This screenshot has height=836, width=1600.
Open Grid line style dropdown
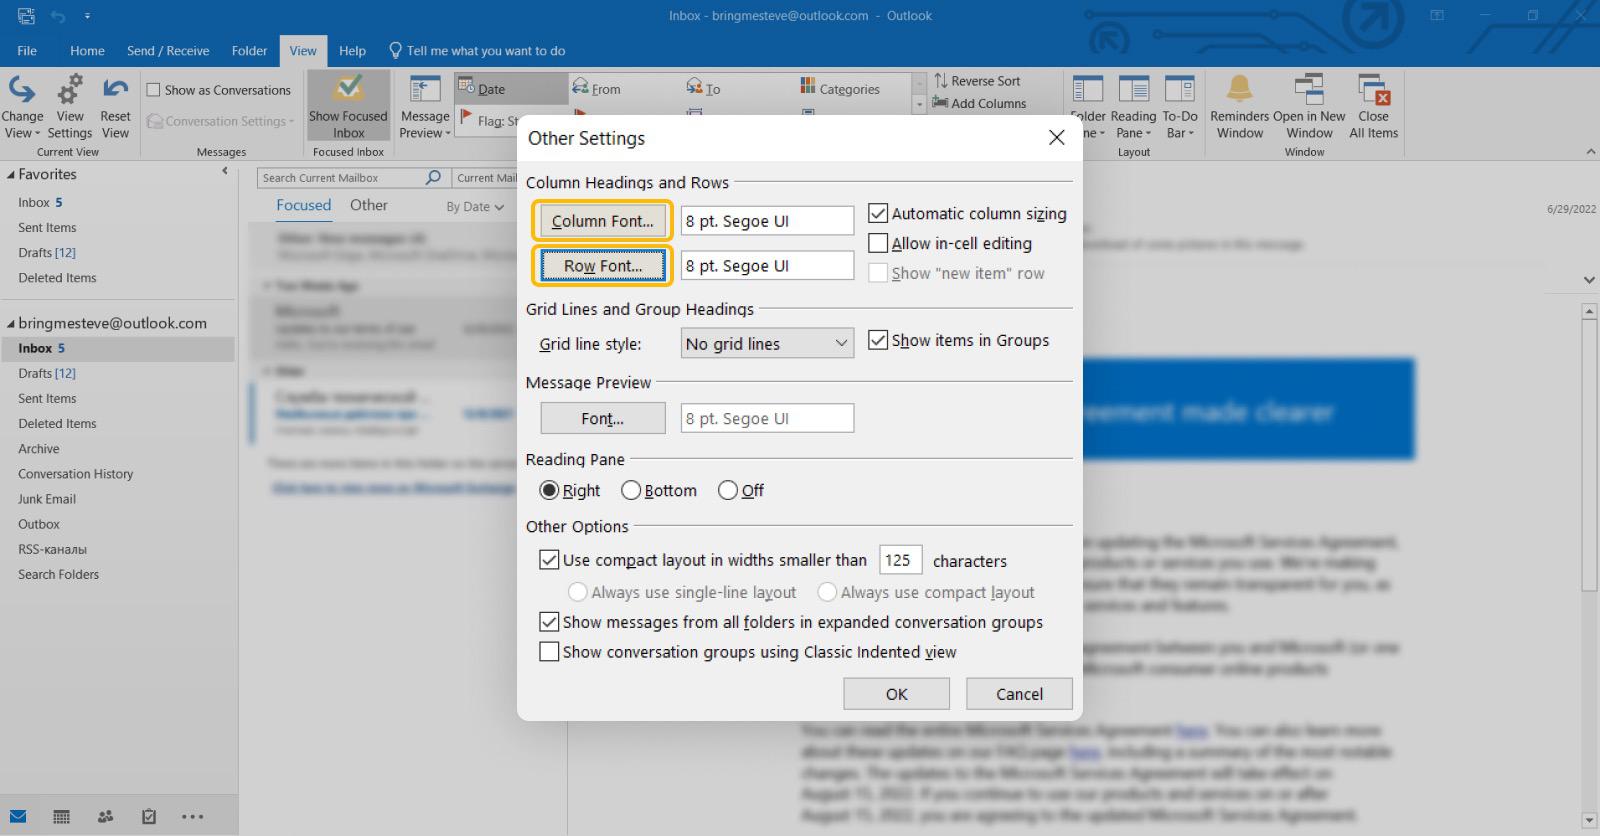tap(767, 343)
